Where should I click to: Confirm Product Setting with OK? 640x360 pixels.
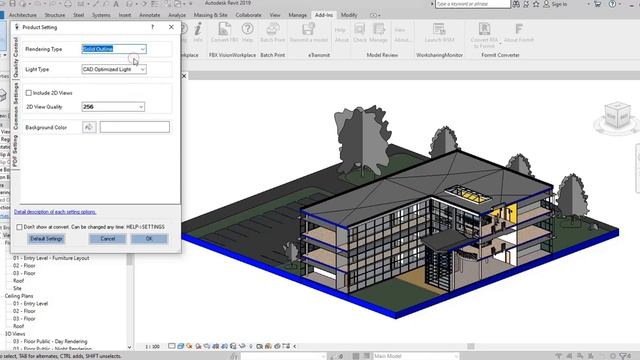149,239
